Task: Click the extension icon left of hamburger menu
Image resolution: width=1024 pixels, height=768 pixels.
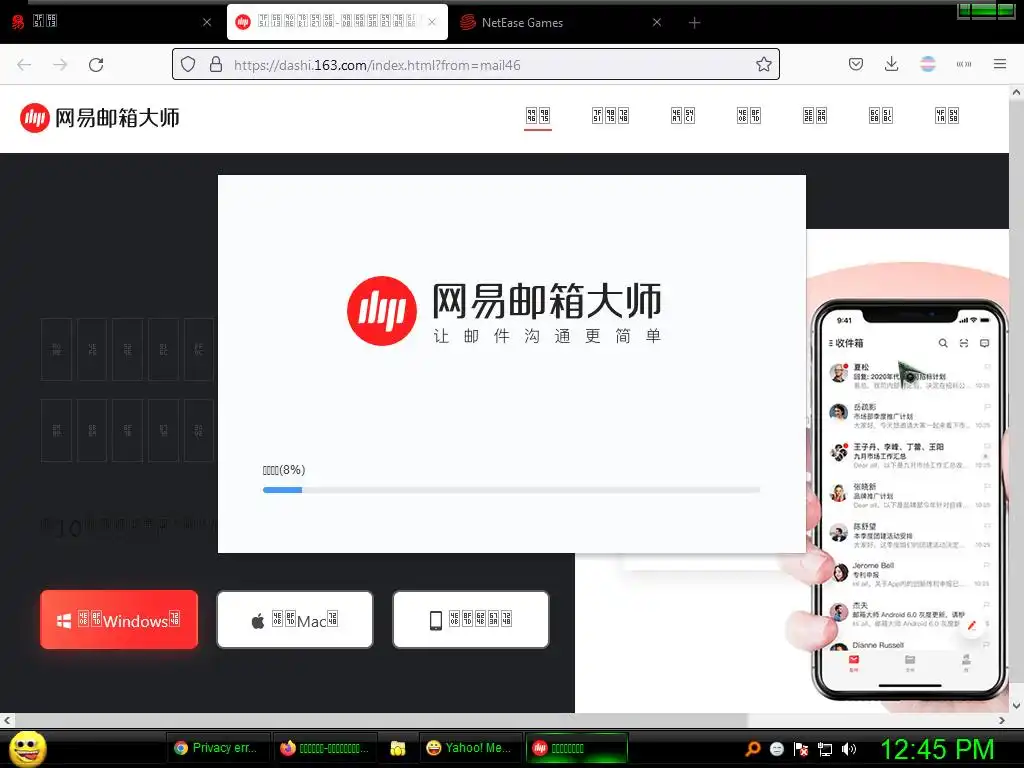Action: pyautogui.click(x=963, y=64)
